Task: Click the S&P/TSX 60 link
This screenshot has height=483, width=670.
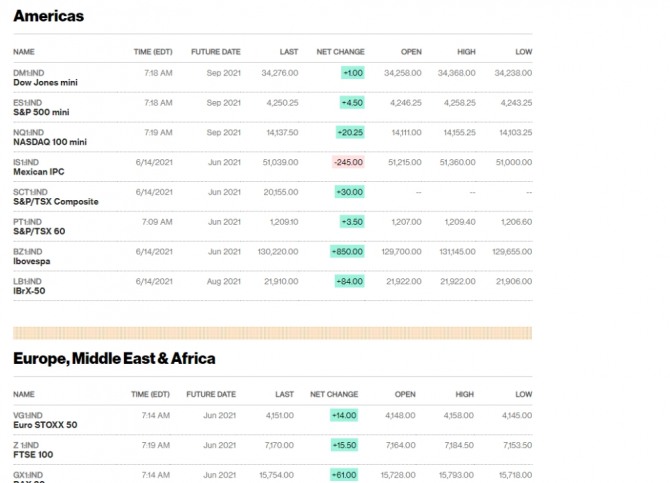Action: (x=41, y=231)
